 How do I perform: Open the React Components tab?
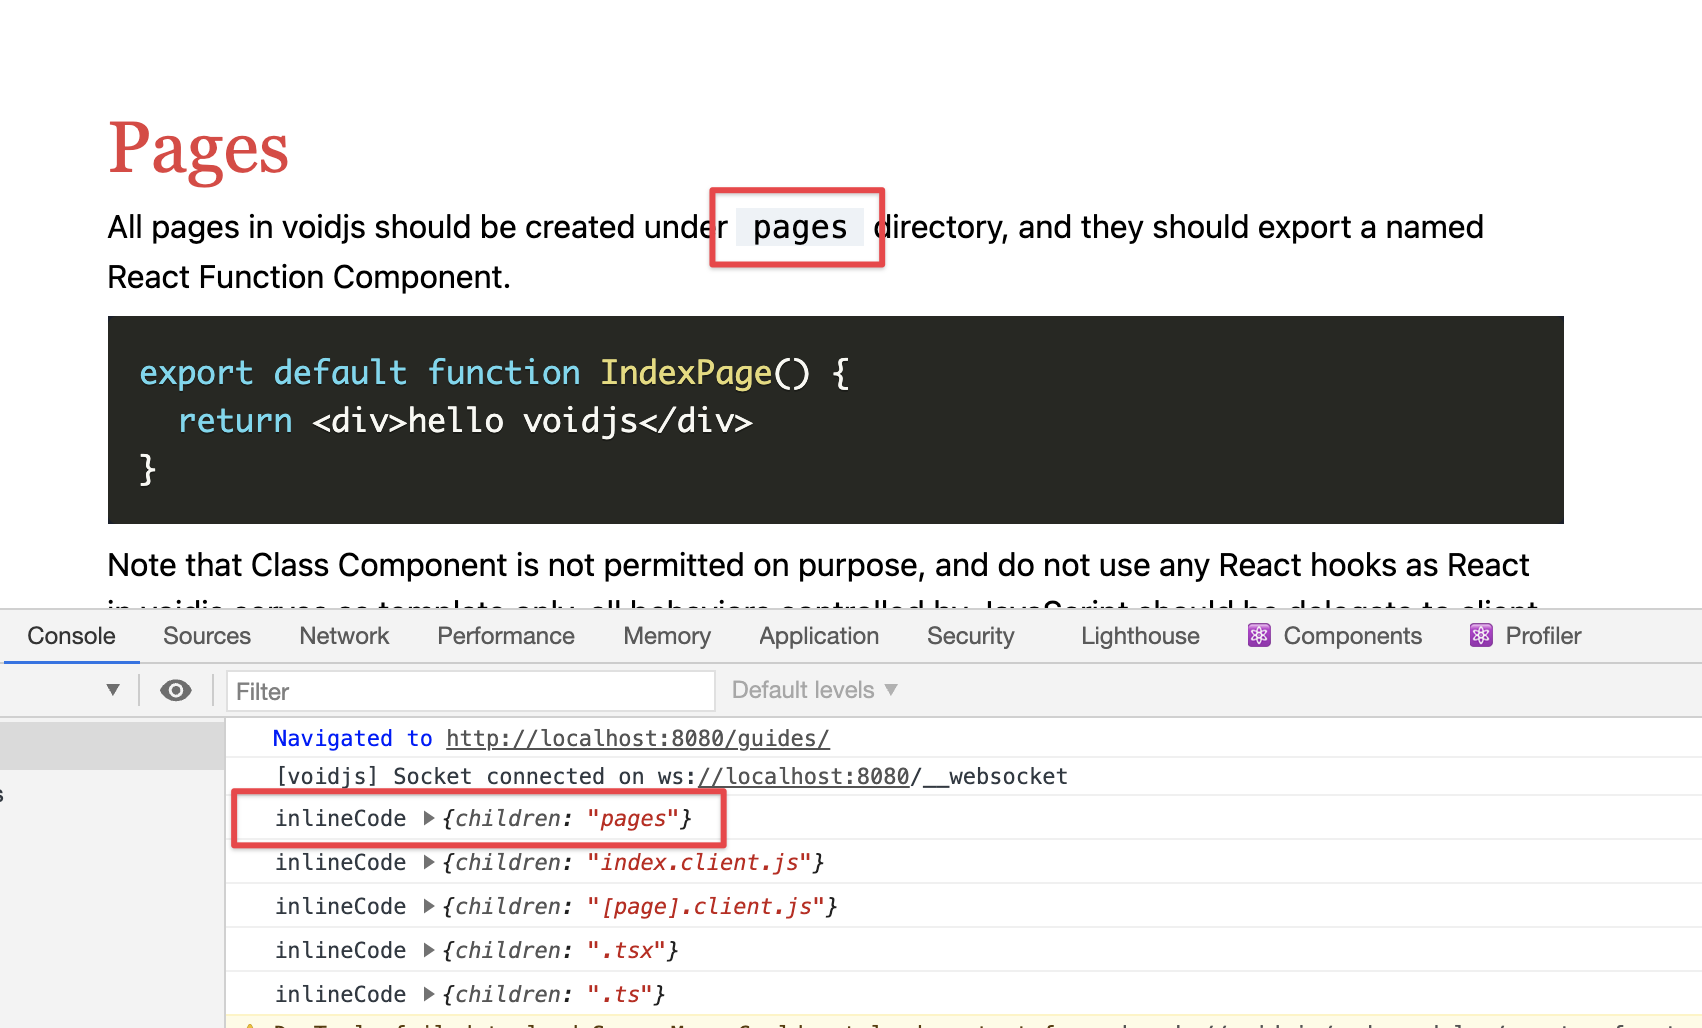tap(1335, 636)
